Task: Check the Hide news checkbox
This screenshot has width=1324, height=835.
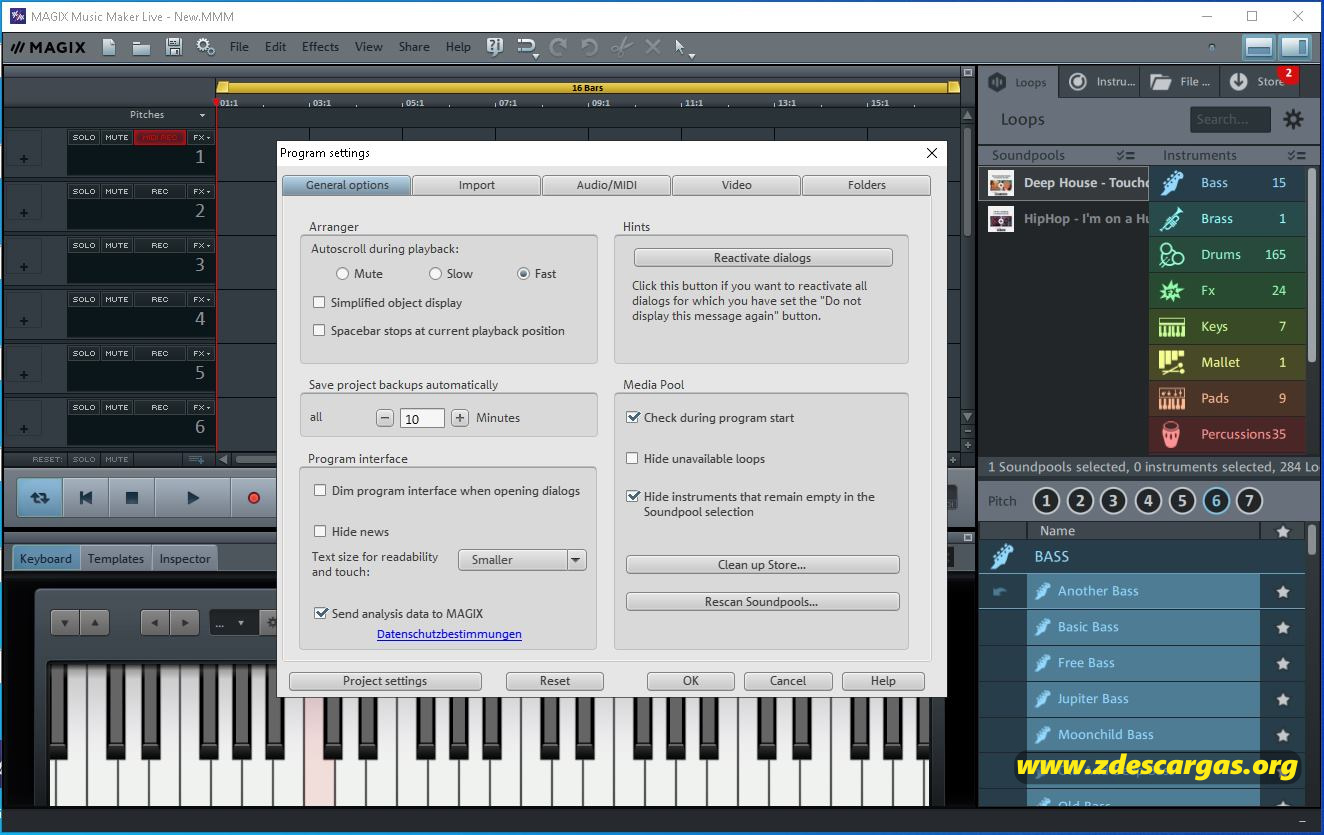Action: point(320,532)
